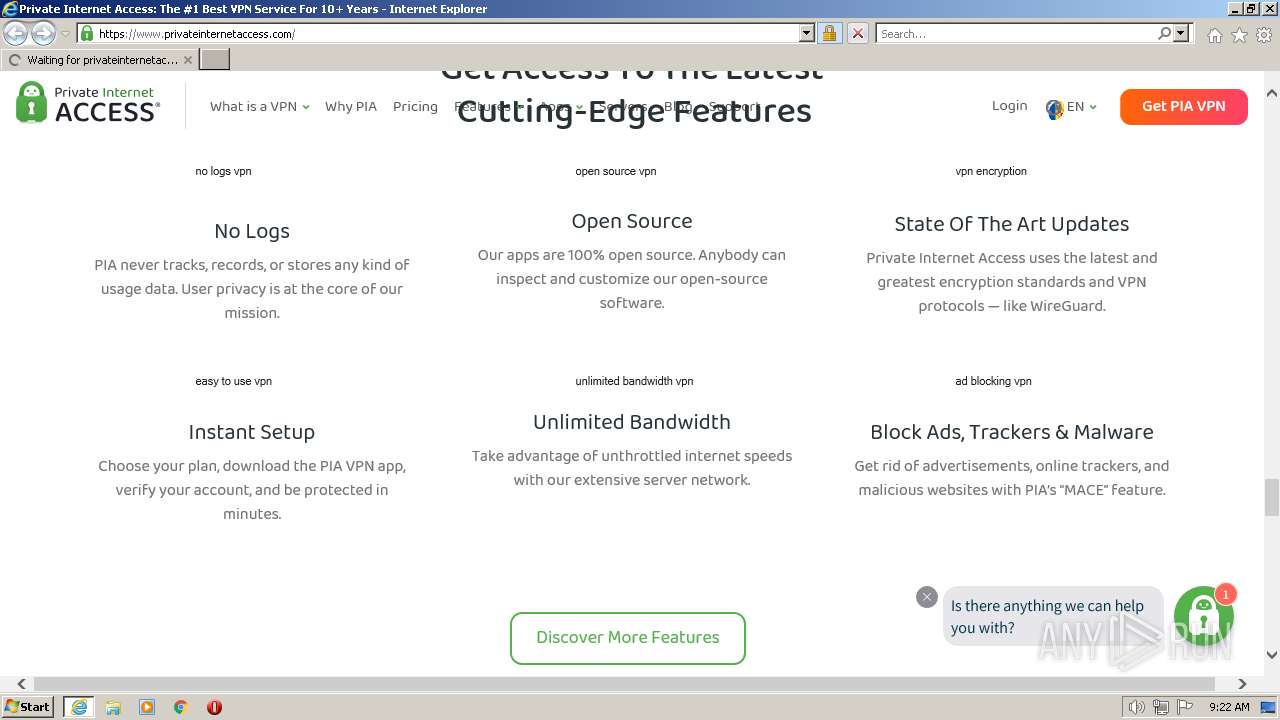Click the 'Unlimited Bandwidth' heading

pos(632,422)
